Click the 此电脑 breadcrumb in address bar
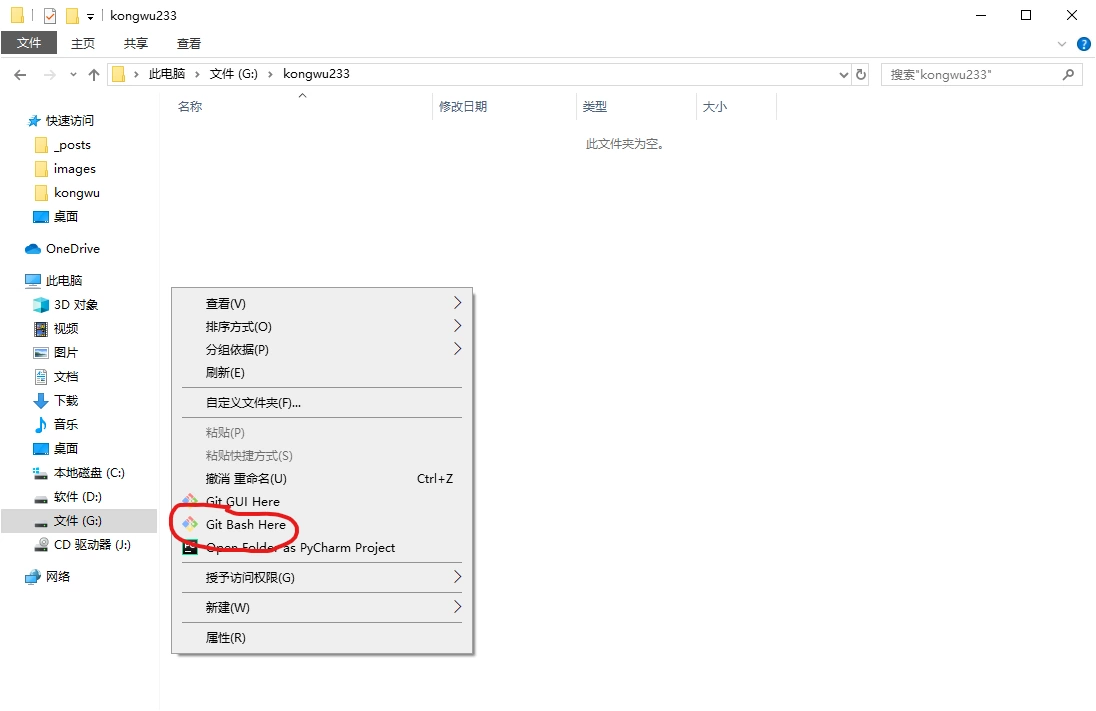The image size is (1096, 711). tap(167, 74)
